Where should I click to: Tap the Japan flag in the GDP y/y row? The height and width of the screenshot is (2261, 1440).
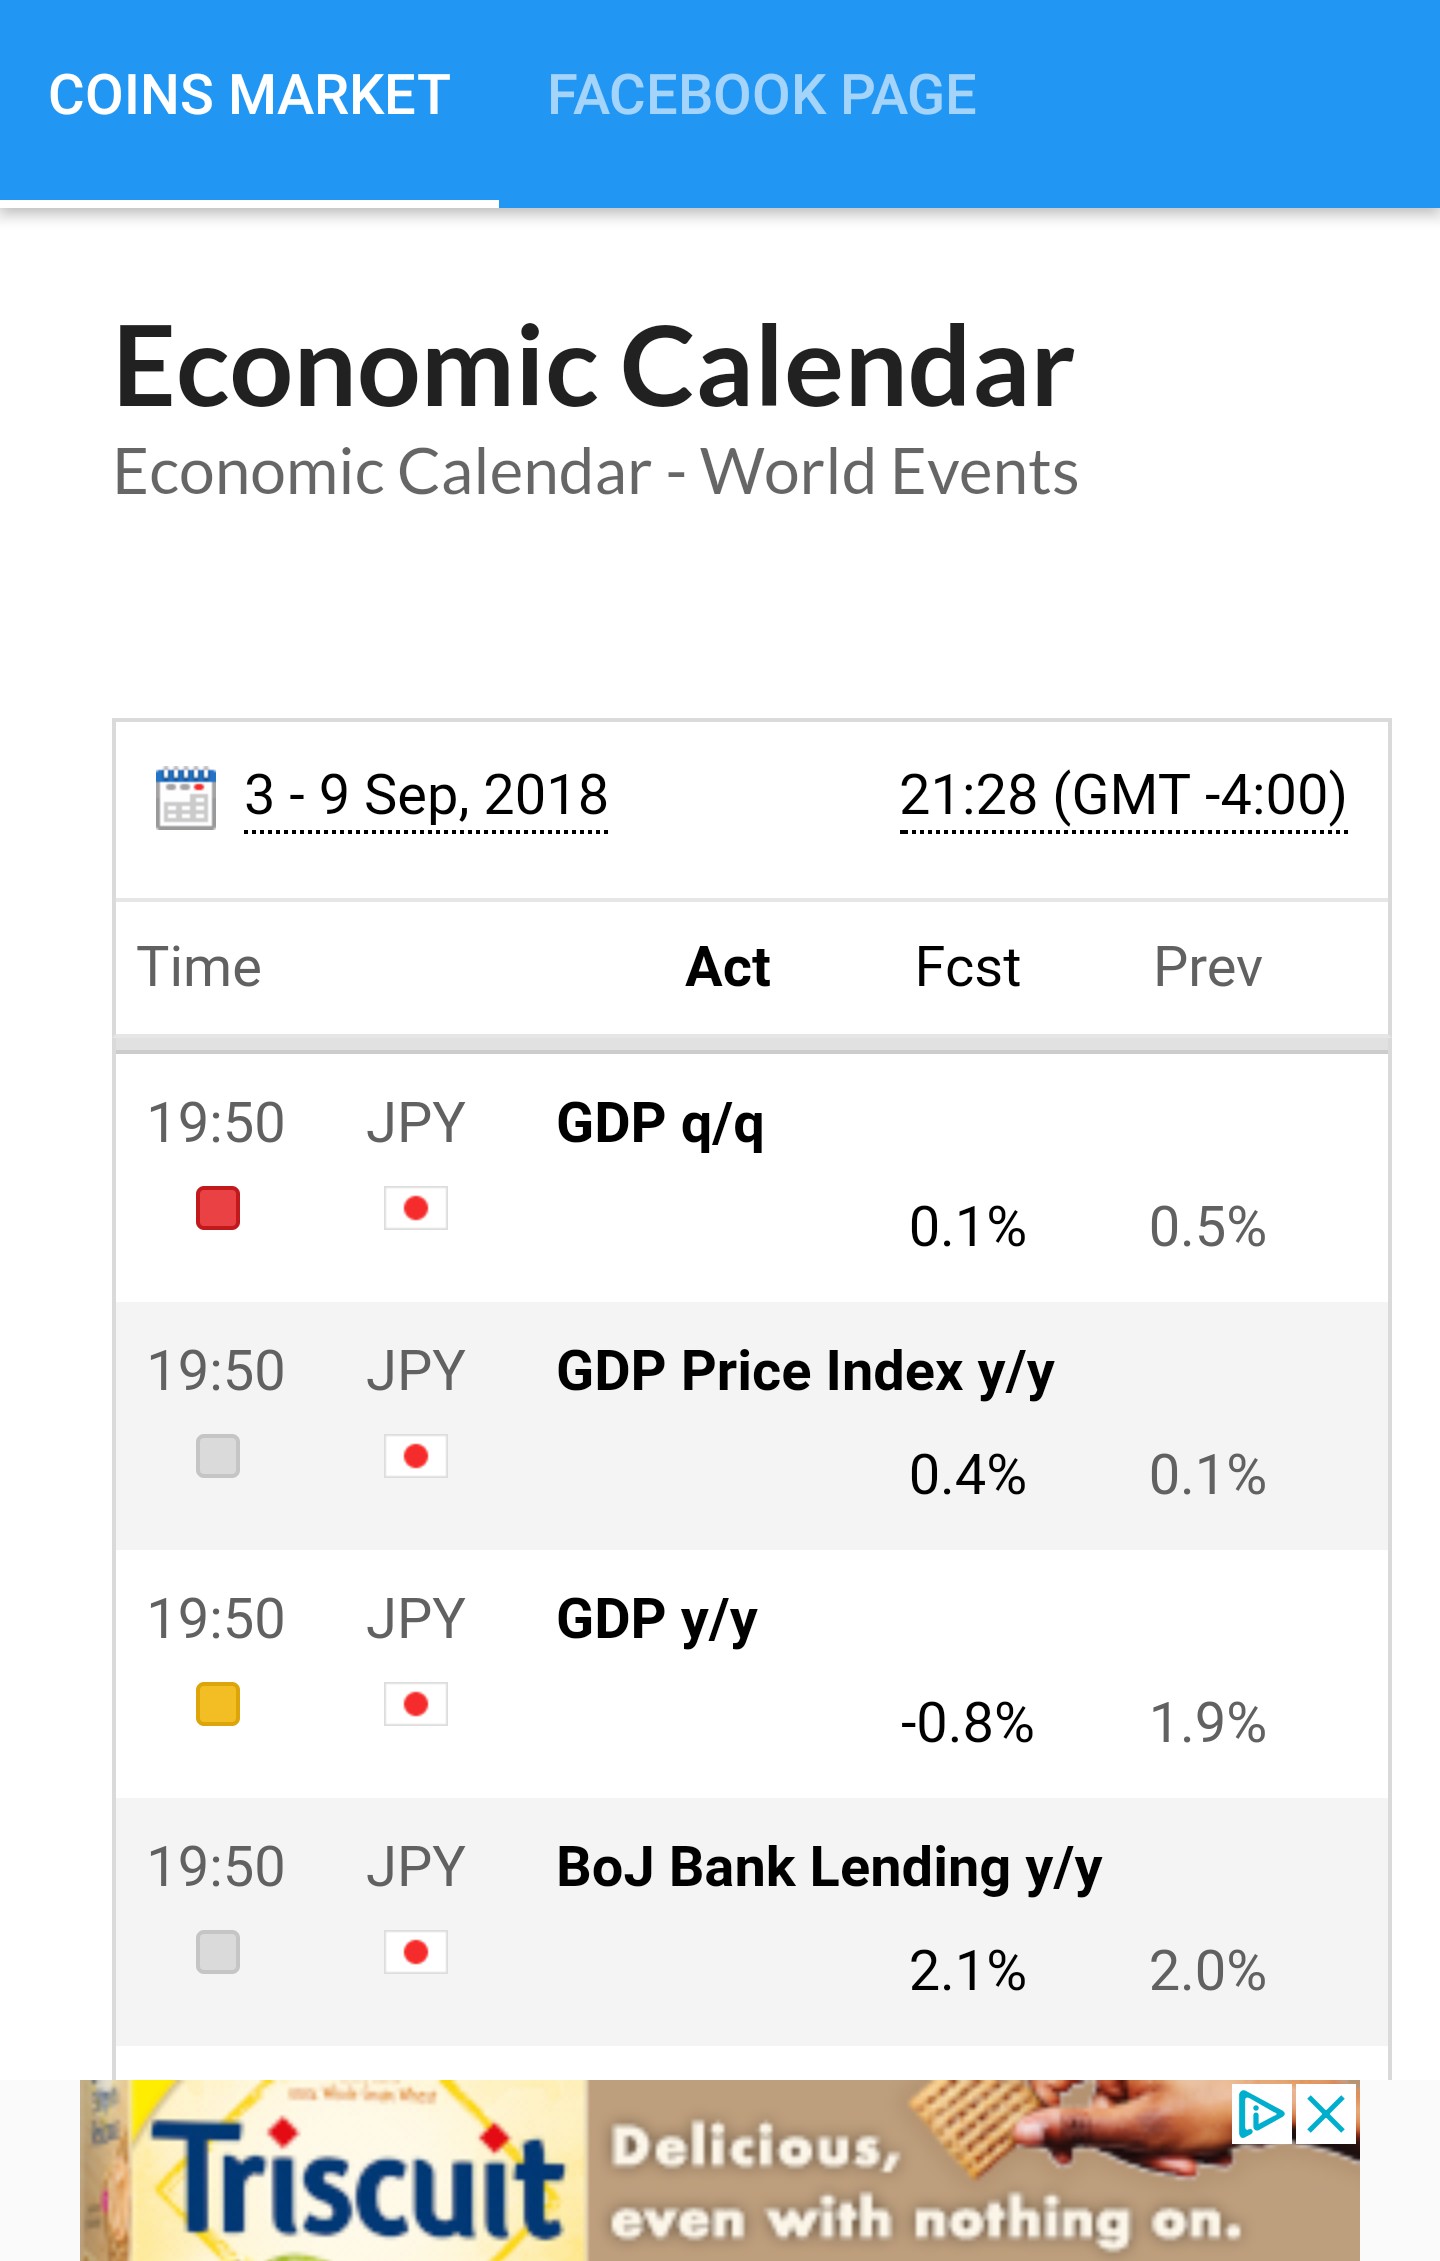point(416,1704)
